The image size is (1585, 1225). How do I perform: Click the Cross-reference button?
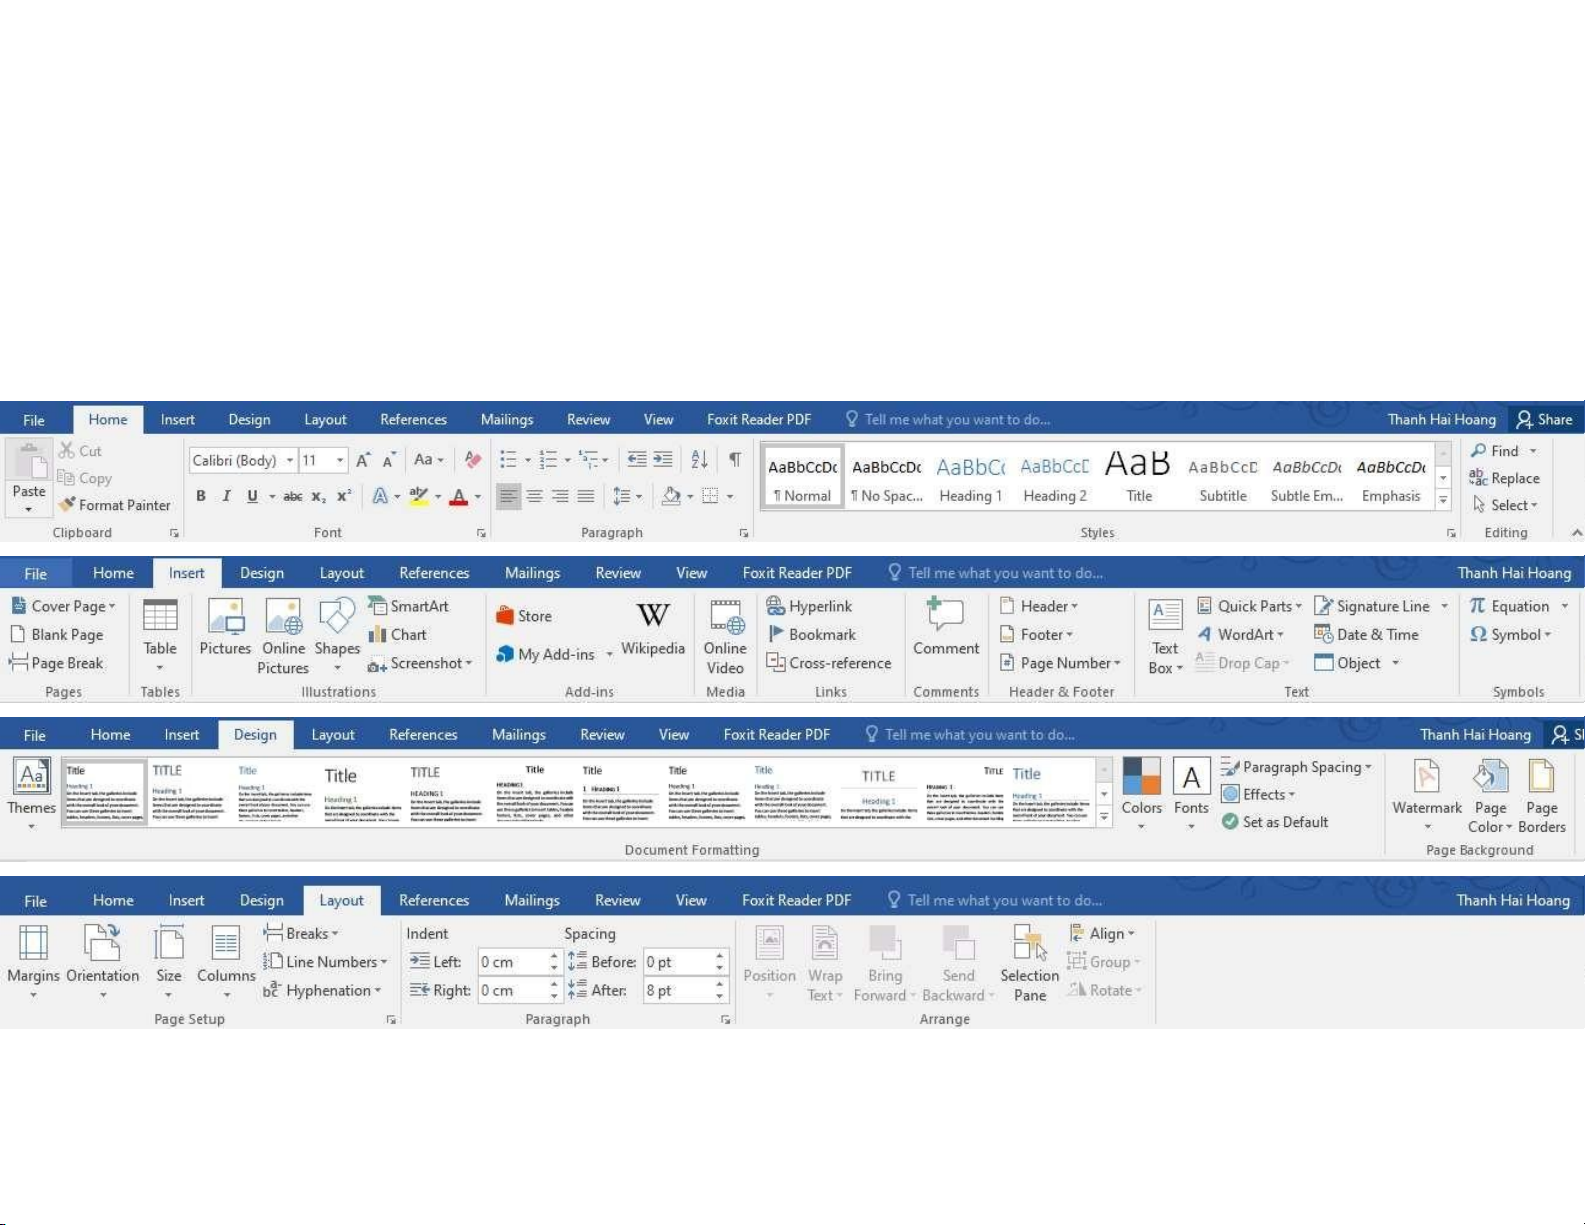tap(828, 663)
